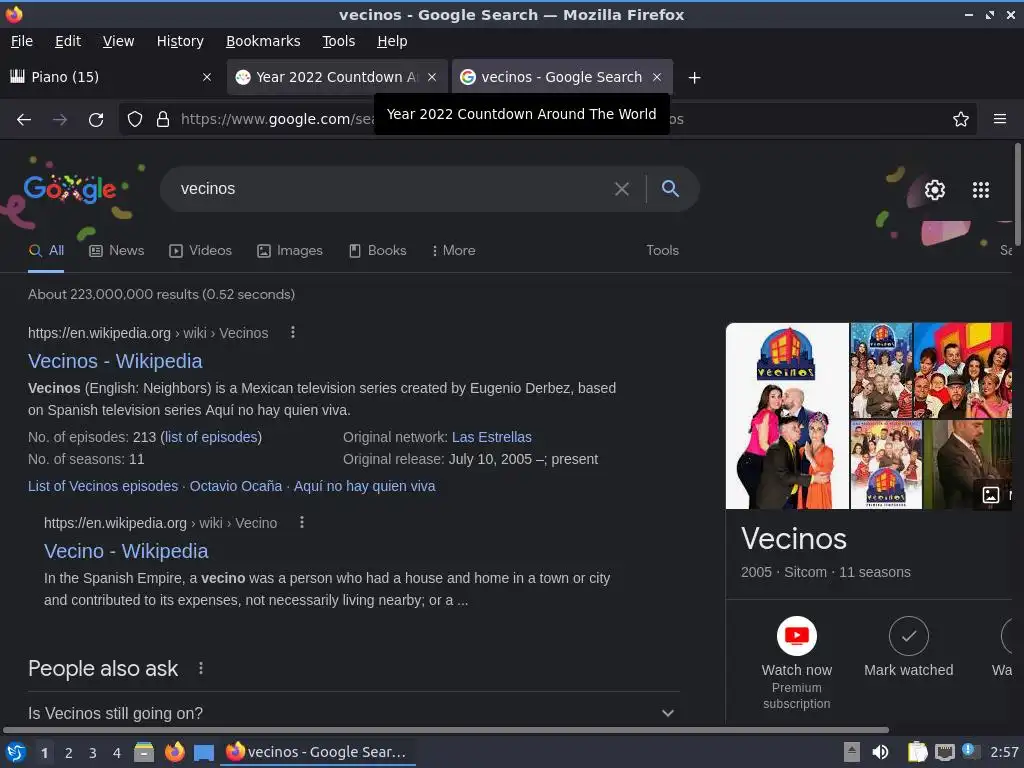Select the News search tab
1024x768 pixels.
click(x=117, y=251)
